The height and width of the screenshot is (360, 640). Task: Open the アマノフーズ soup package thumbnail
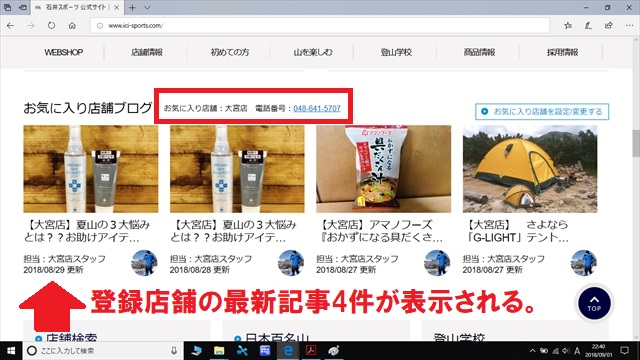[x=384, y=169]
